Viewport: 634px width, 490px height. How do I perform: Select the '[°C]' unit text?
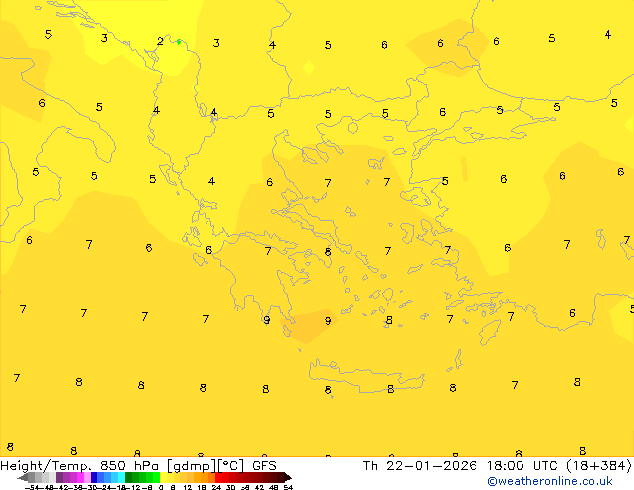[231, 466]
